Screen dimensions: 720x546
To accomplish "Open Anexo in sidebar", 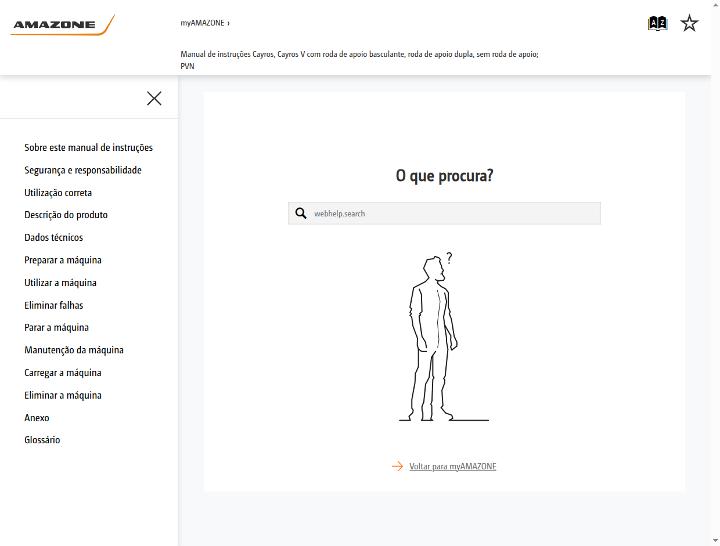I will (x=36, y=417).
